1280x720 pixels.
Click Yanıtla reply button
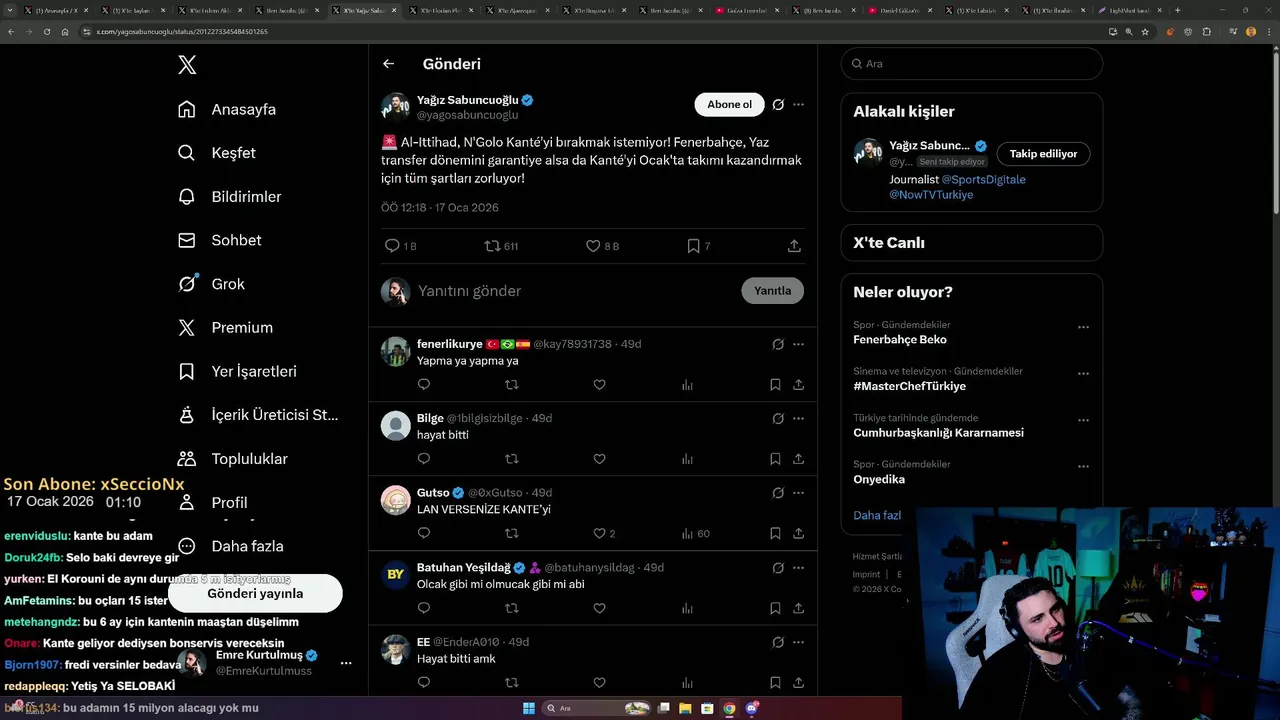[772, 291]
